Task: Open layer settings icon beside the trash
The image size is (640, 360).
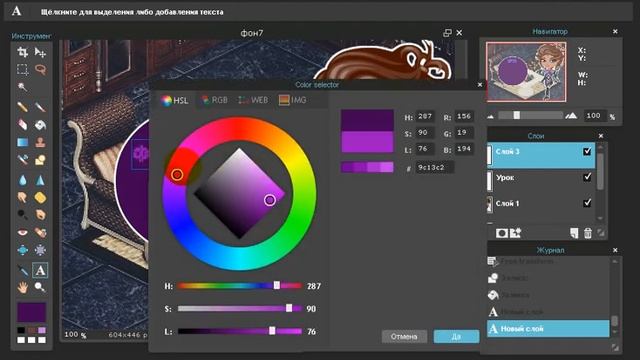Action: [x=601, y=233]
